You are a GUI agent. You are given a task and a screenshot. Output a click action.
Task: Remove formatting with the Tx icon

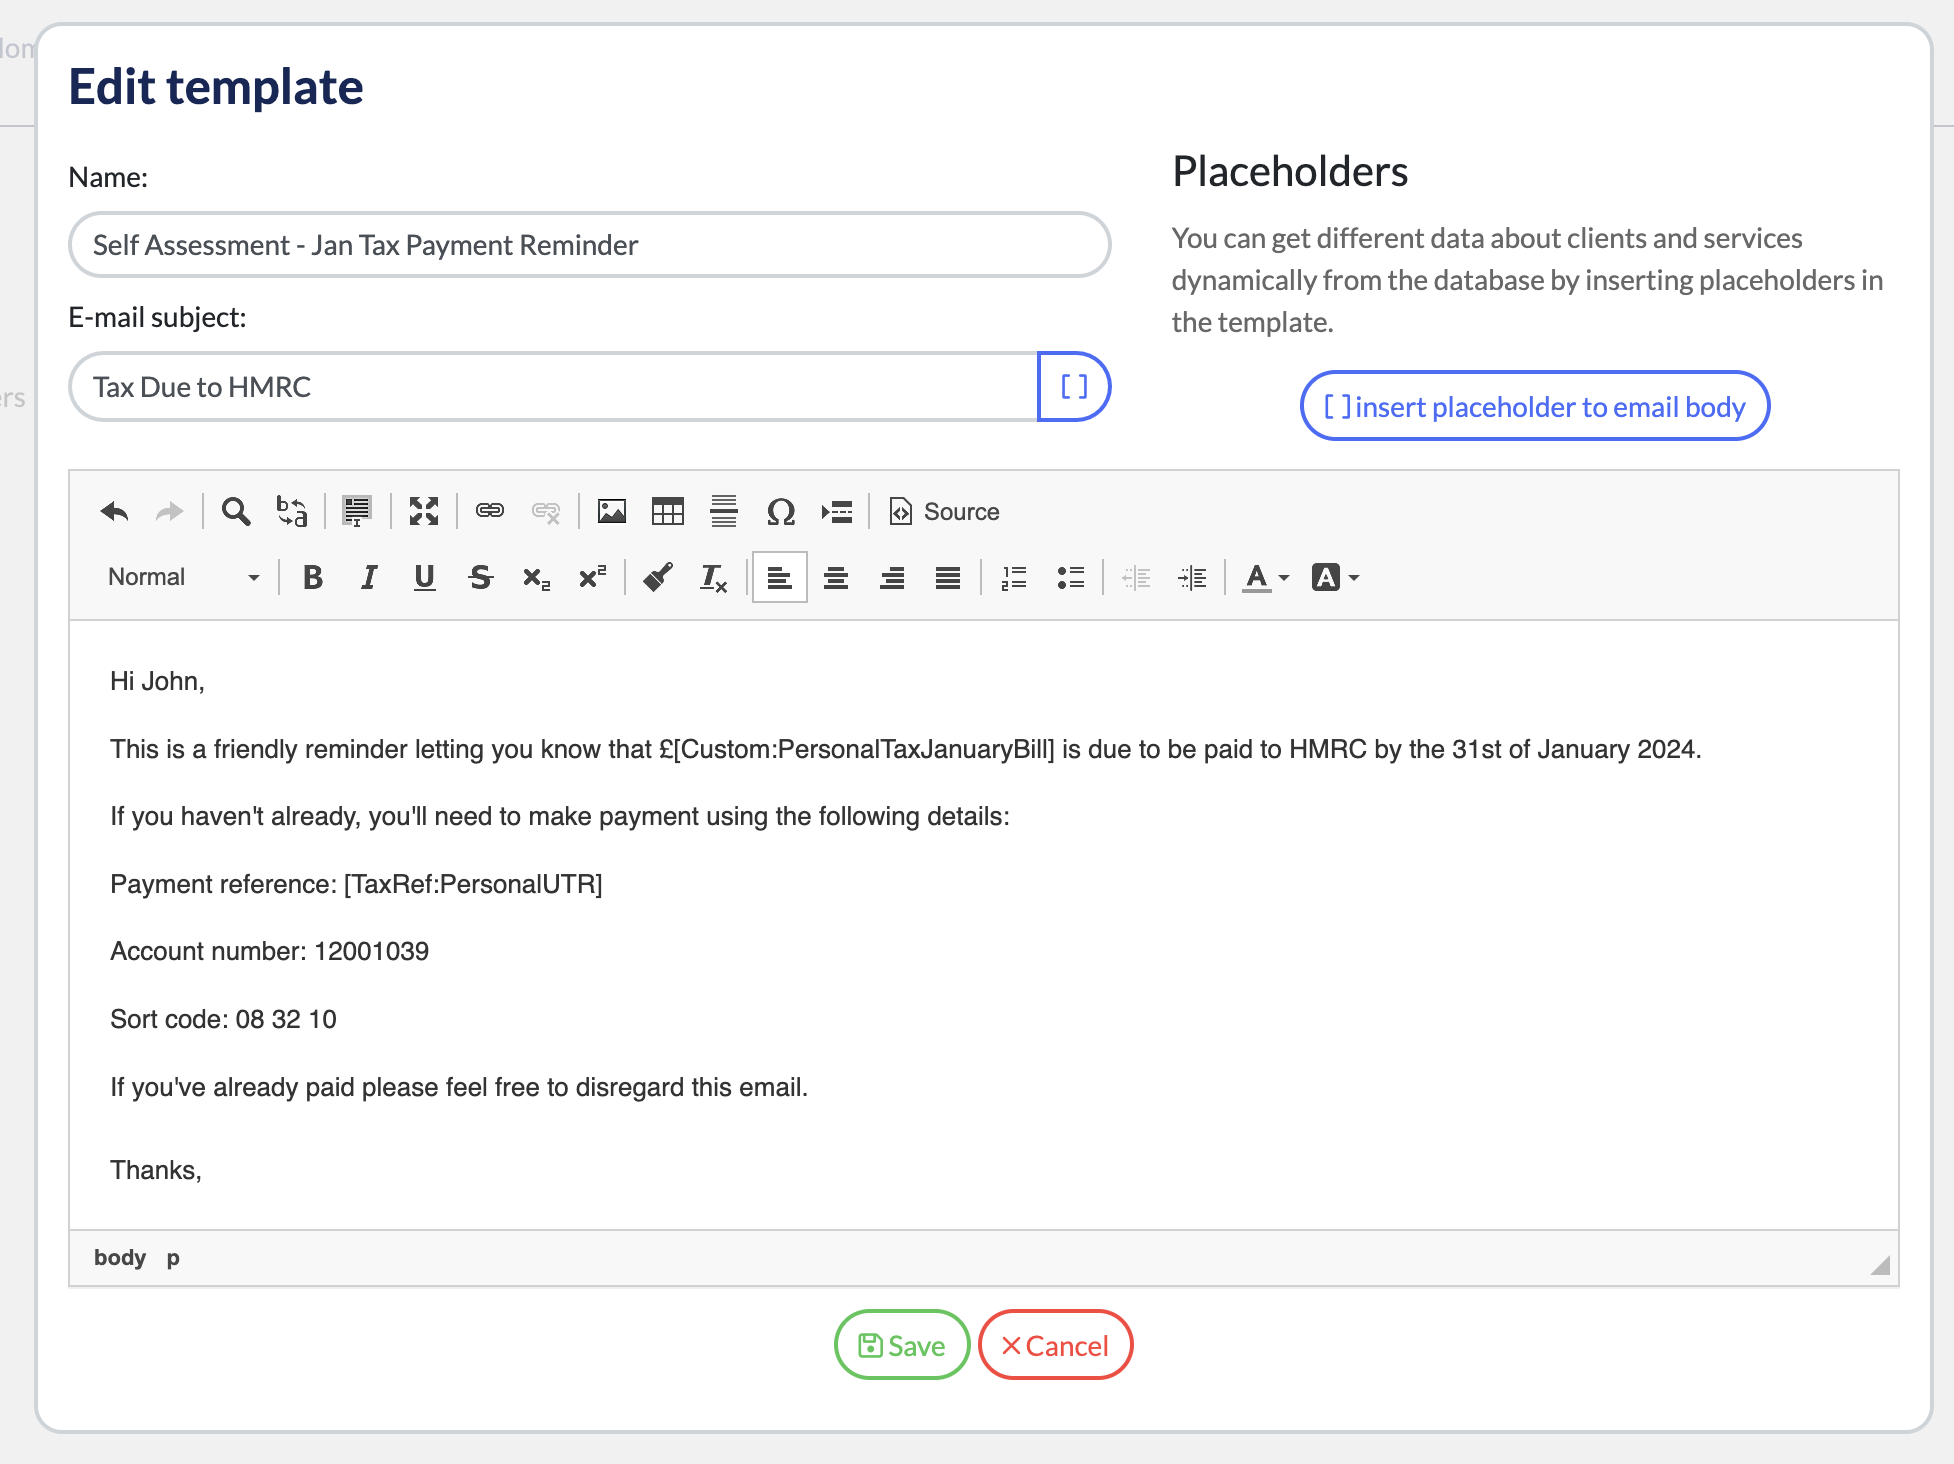(714, 577)
